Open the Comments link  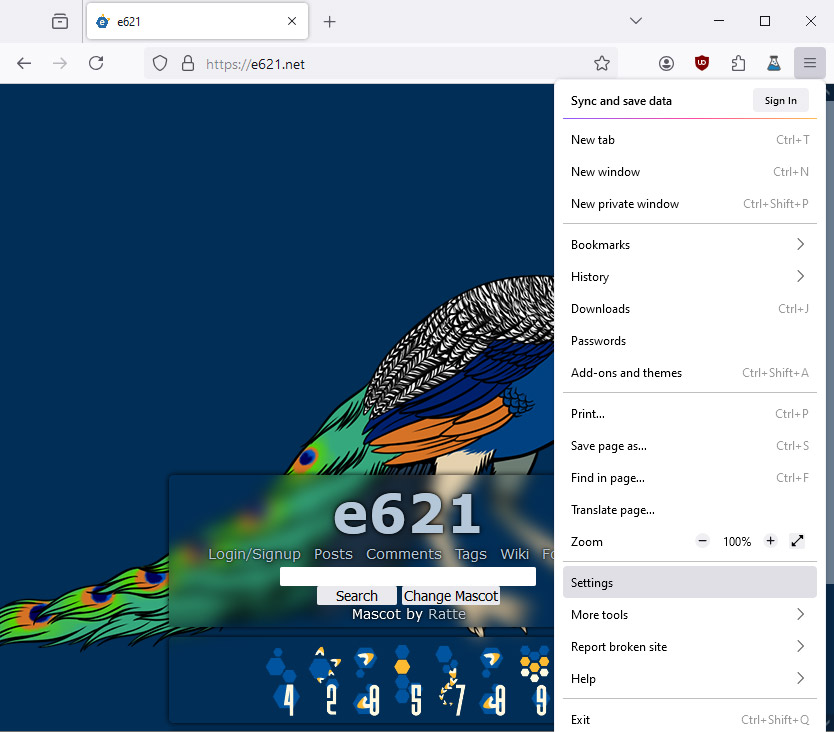pos(404,554)
